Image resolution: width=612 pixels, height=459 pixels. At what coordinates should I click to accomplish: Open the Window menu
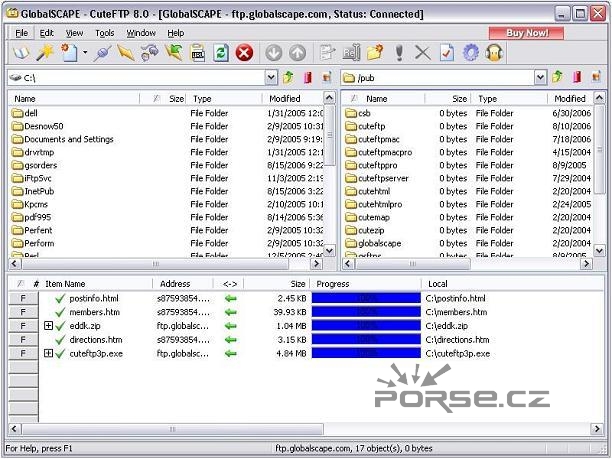[x=141, y=33]
